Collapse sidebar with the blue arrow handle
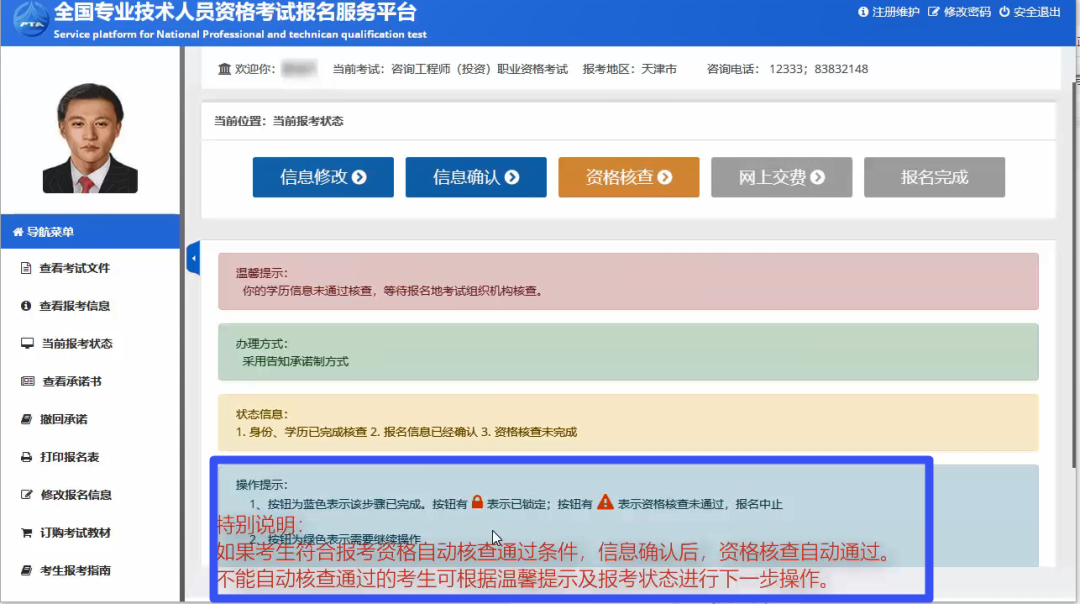Screen dimensions: 1080x604 [193, 259]
